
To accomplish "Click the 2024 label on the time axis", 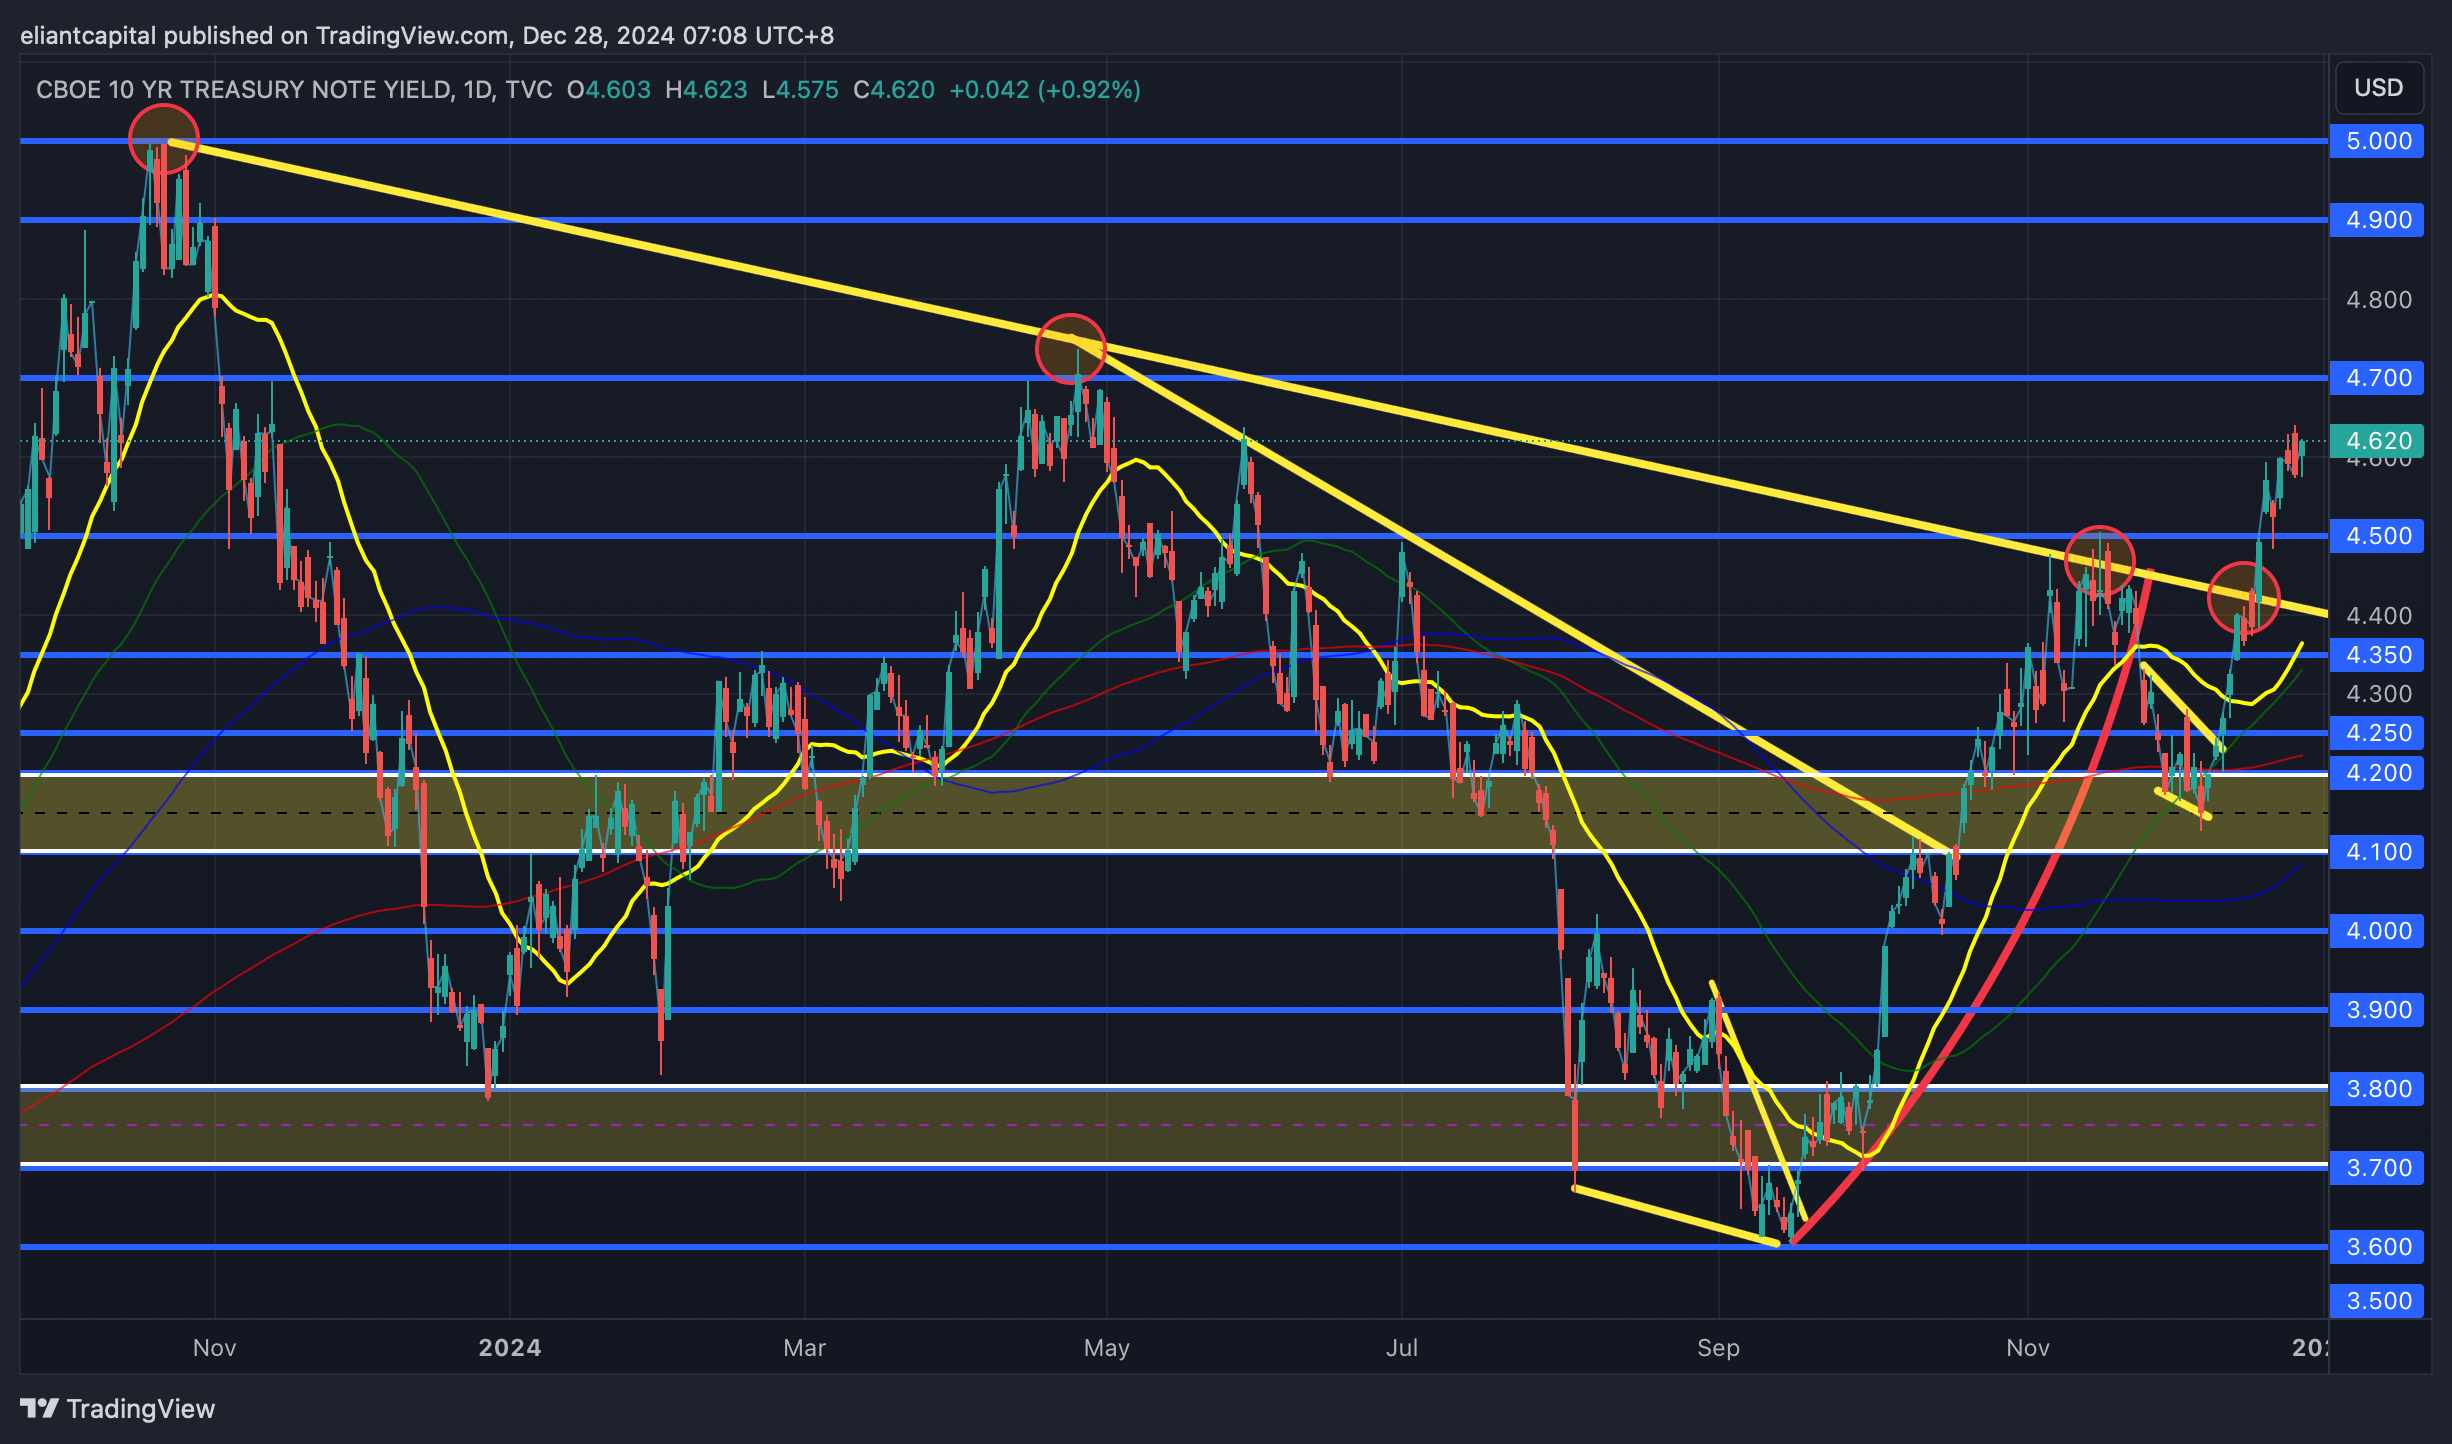I will click(x=509, y=1348).
